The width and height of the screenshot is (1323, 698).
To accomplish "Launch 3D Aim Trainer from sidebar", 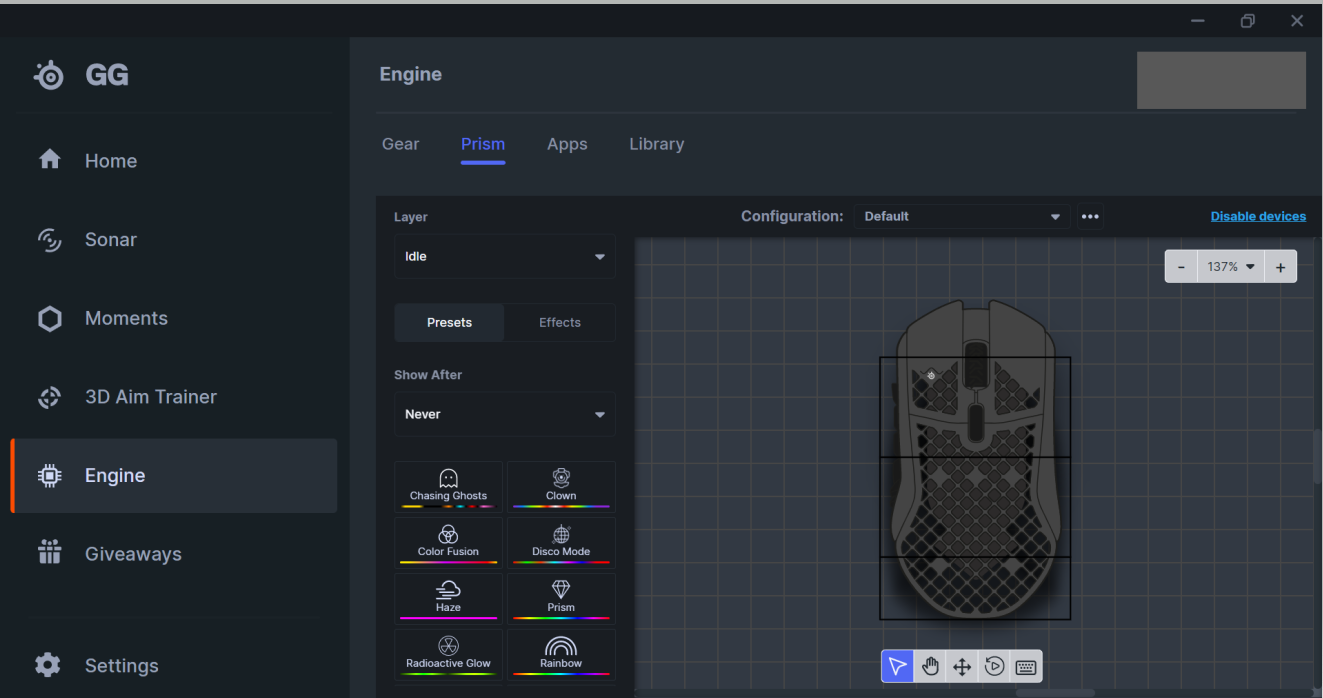I will coord(174,397).
